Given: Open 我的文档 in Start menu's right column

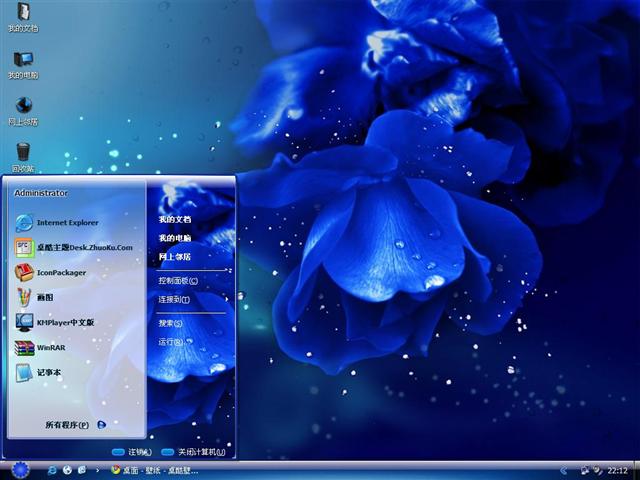Looking at the screenshot, I should (x=174, y=219).
